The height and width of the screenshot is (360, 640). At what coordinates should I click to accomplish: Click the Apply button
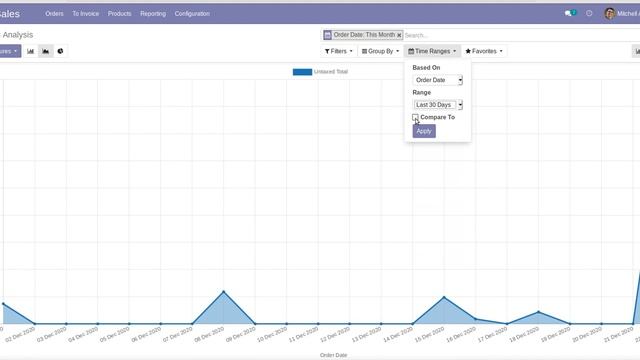(x=424, y=131)
